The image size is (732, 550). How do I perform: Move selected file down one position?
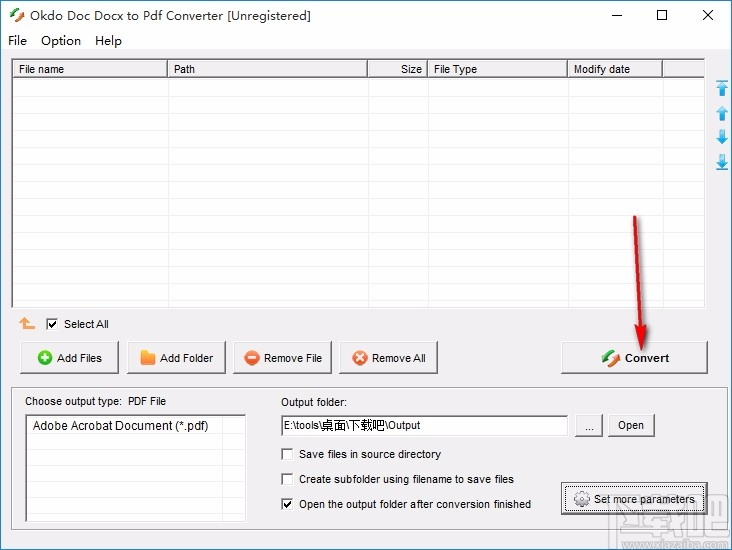pos(722,137)
